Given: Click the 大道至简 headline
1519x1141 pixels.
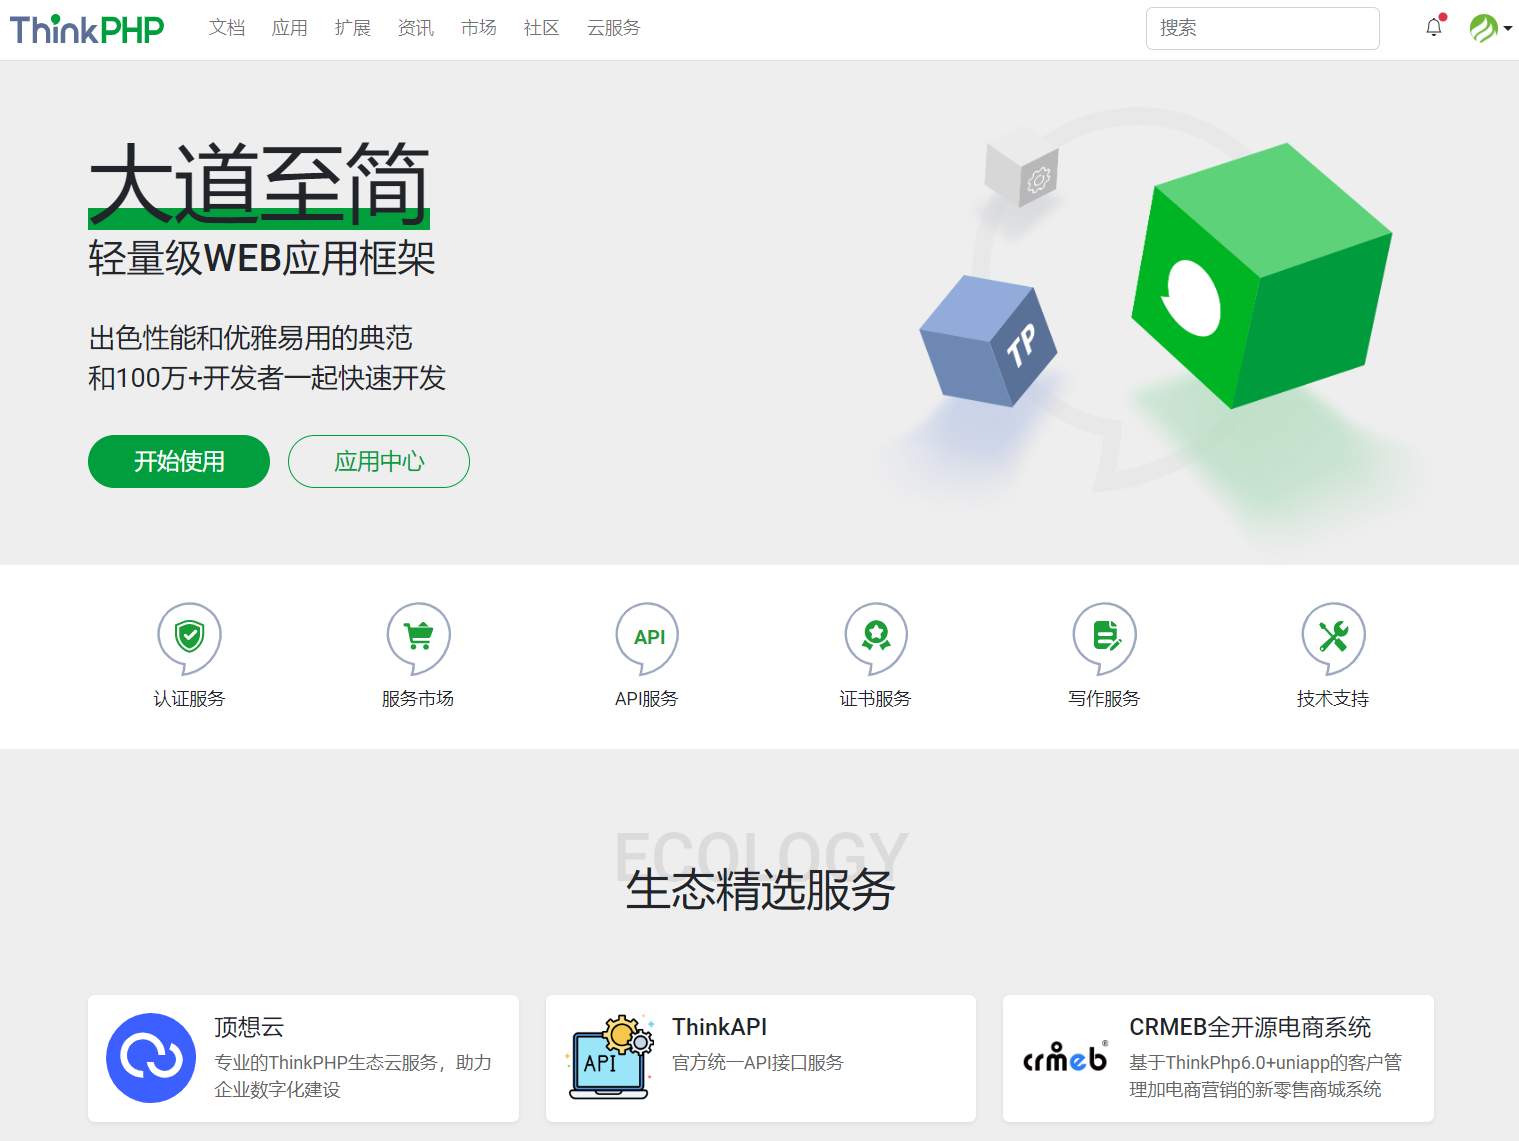Looking at the screenshot, I should tap(259, 185).
